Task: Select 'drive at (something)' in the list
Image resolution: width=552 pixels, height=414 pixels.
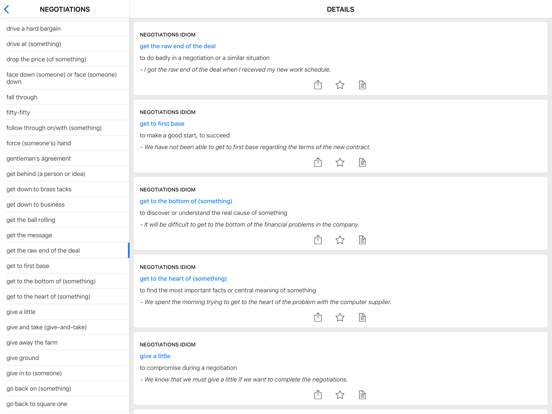Action: [65, 44]
